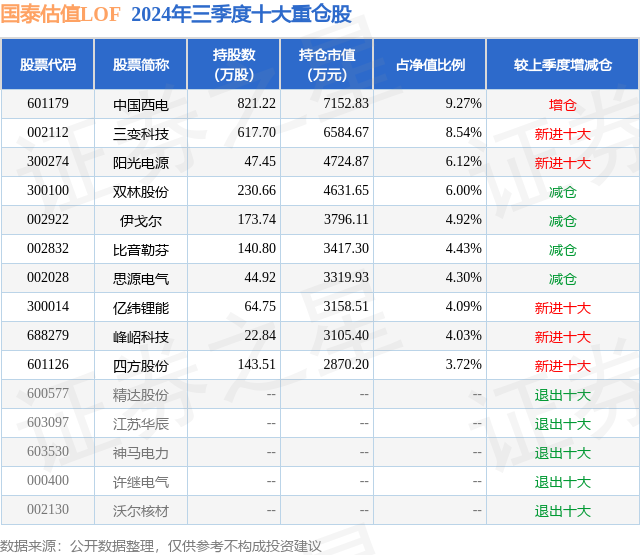The height and width of the screenshot is (555, 640).
Task: Click 新进十大 in 亿纬锂能 row
Action: (x=563, y=308)
